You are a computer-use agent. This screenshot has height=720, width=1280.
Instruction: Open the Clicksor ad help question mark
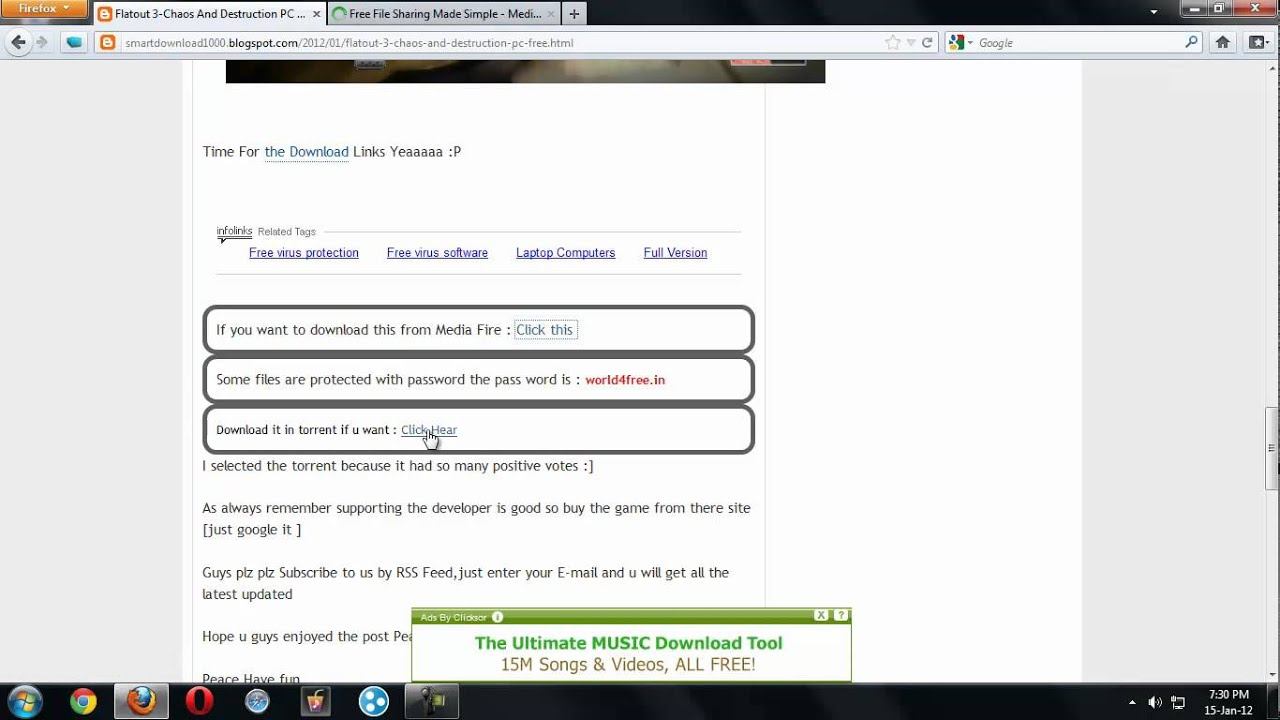[842, 616]
